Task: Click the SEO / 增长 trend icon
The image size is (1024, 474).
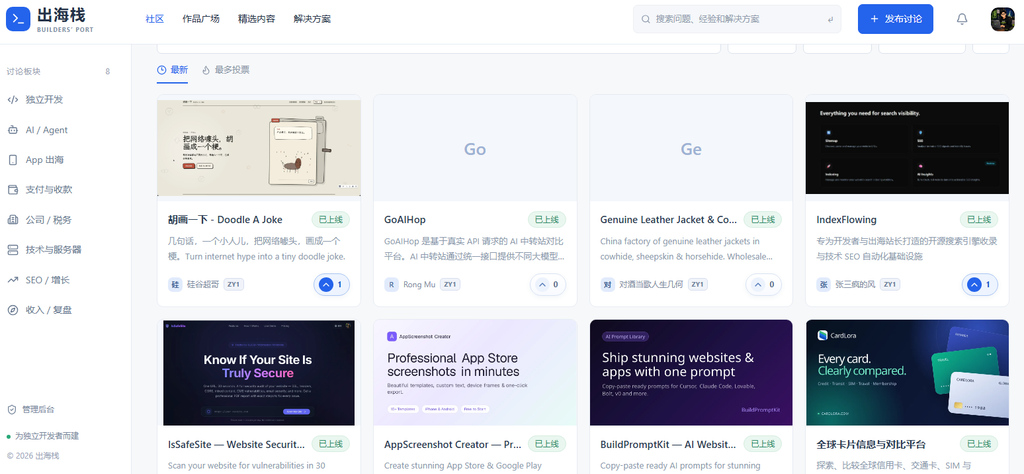Action: click(x=12, y=279)
